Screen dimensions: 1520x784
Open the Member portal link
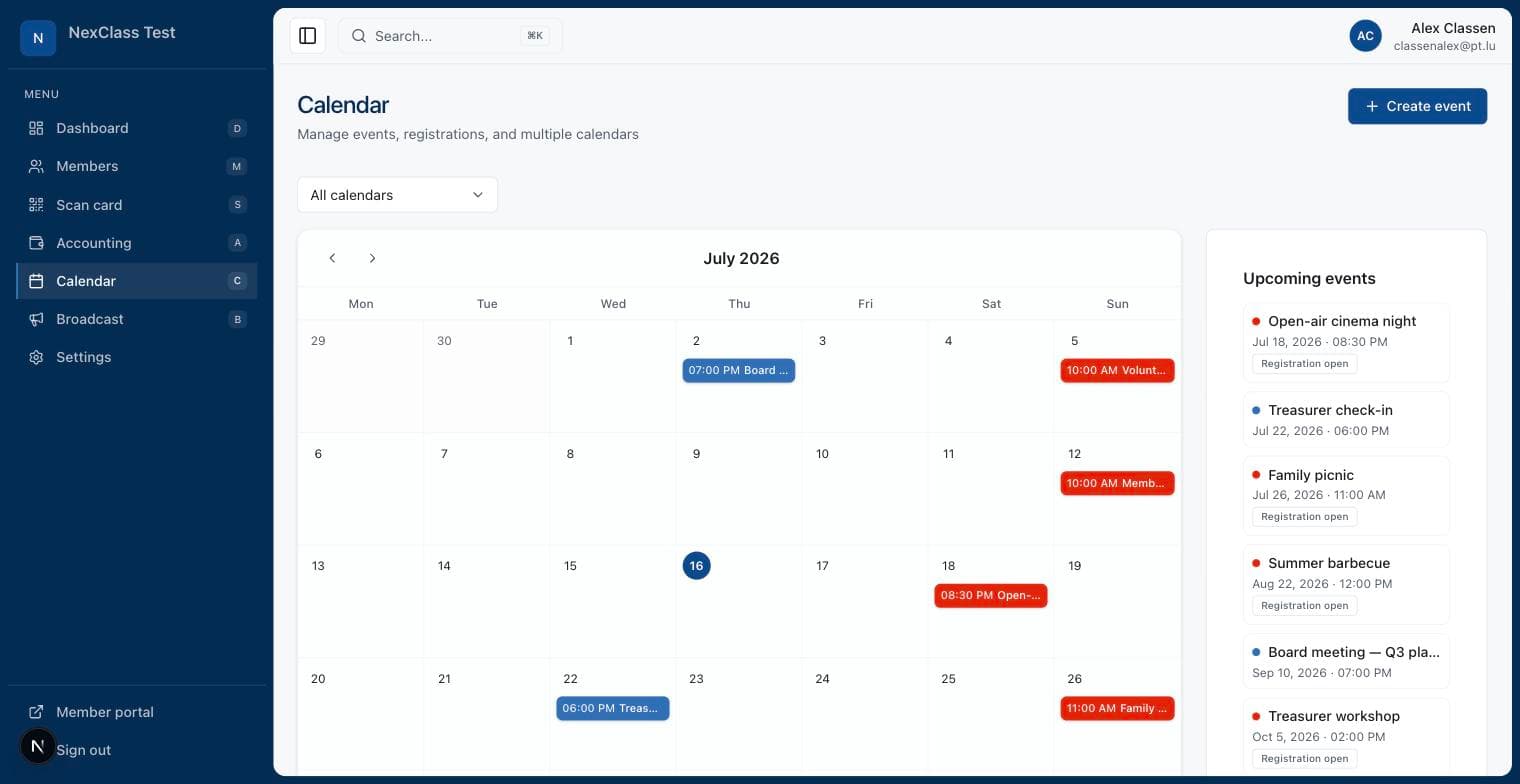[x=137, y=712]
